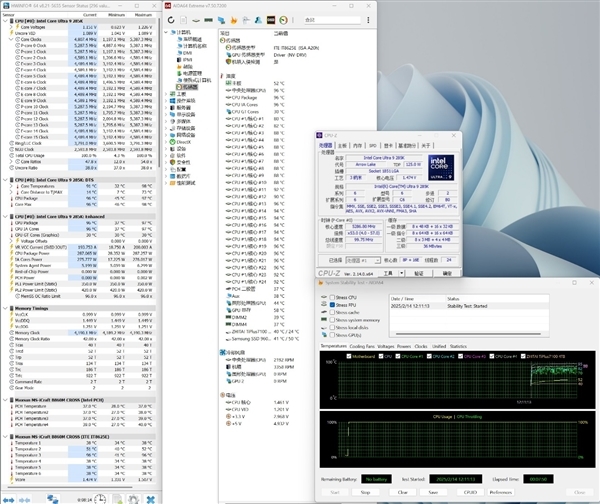Viewport: 600px width, 504px height.
Task: Click AIDA64 refresh toolbar icon
Action: click(x=171, y=20)
